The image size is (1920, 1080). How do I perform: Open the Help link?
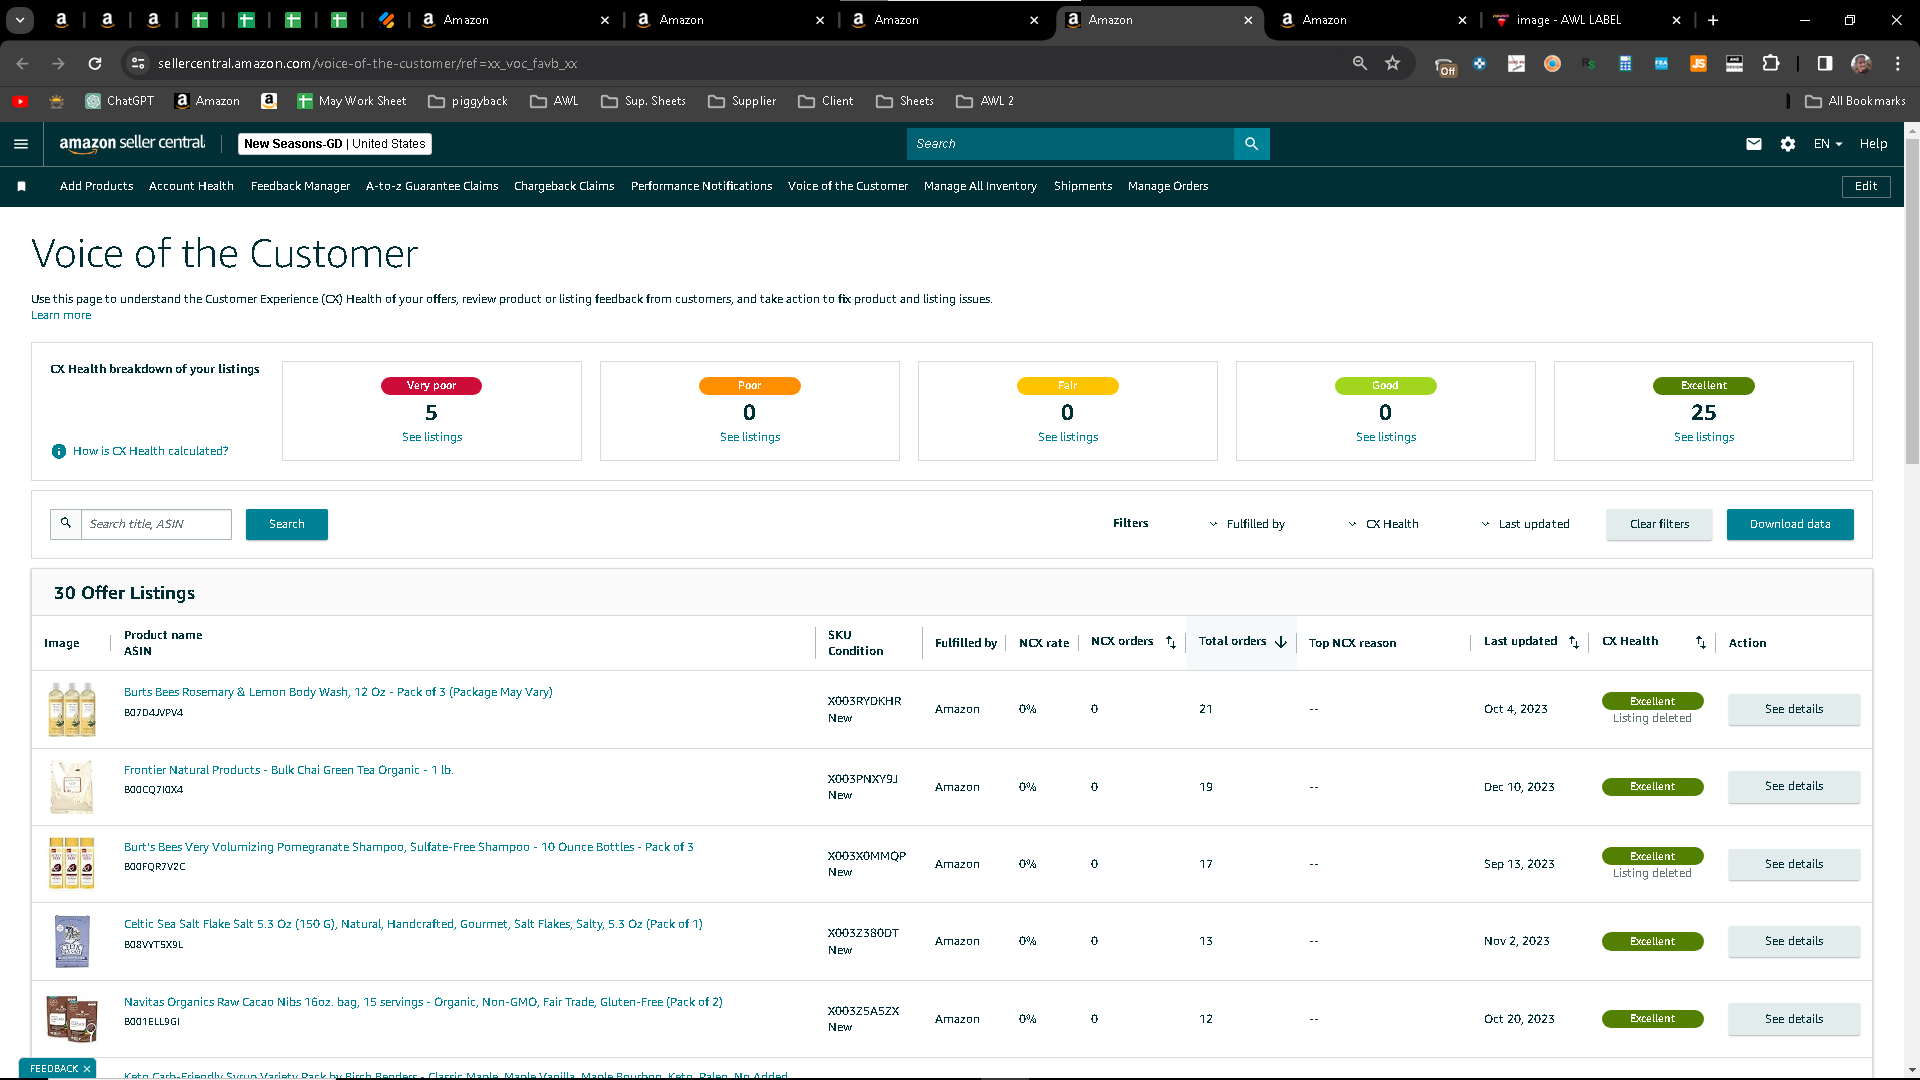[x=1873, y=144]
